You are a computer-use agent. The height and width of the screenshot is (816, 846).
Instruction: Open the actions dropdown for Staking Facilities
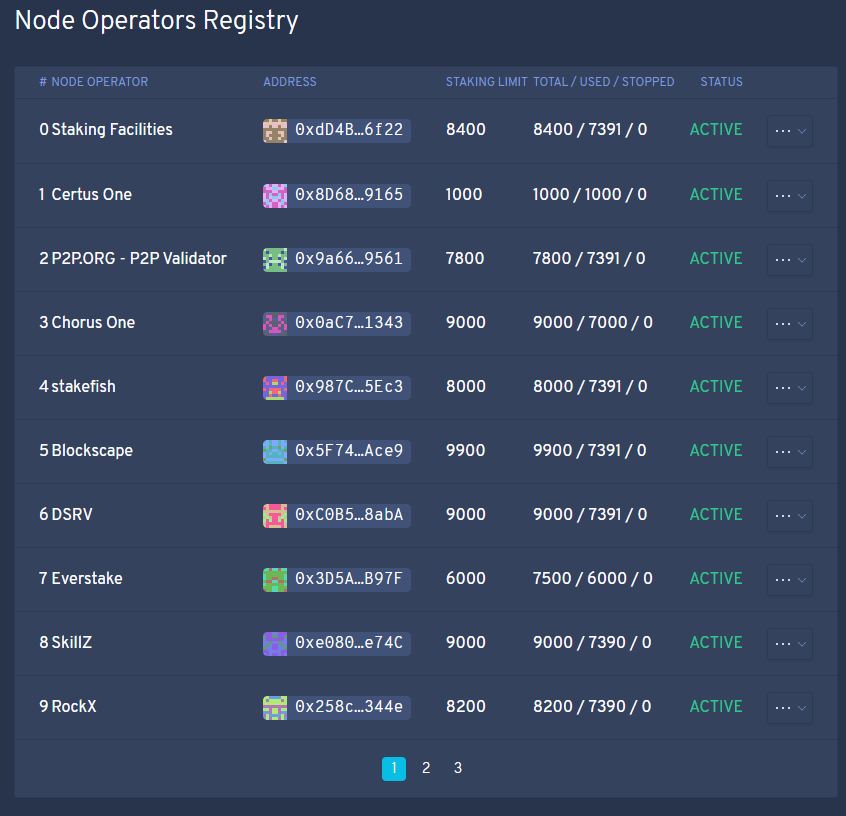[790, 131]
